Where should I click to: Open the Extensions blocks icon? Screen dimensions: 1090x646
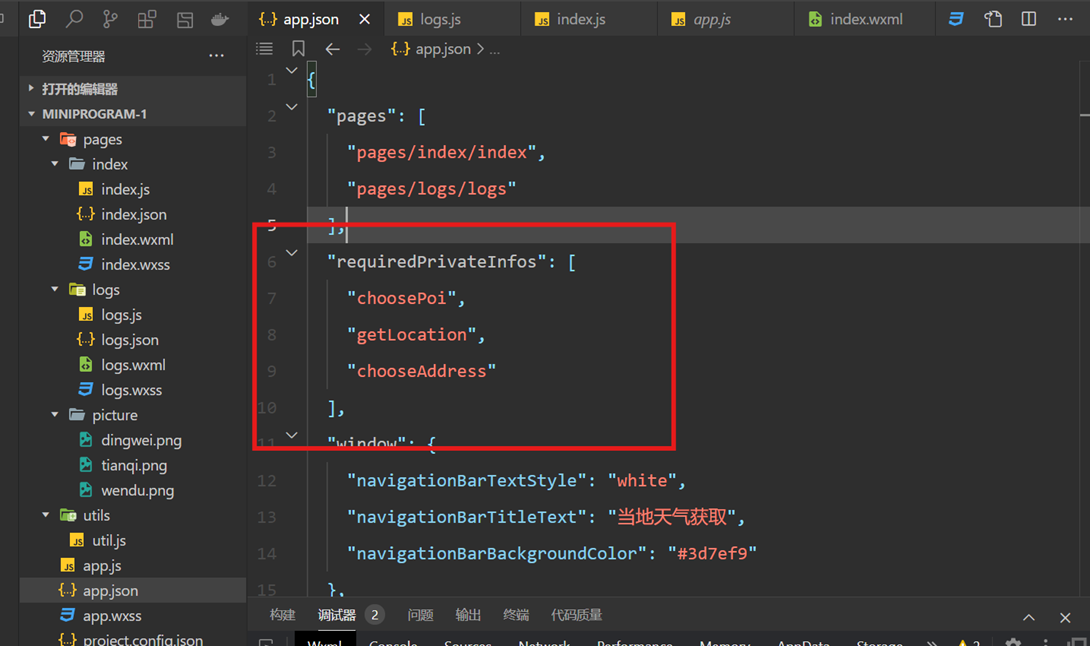pos(147,19)
